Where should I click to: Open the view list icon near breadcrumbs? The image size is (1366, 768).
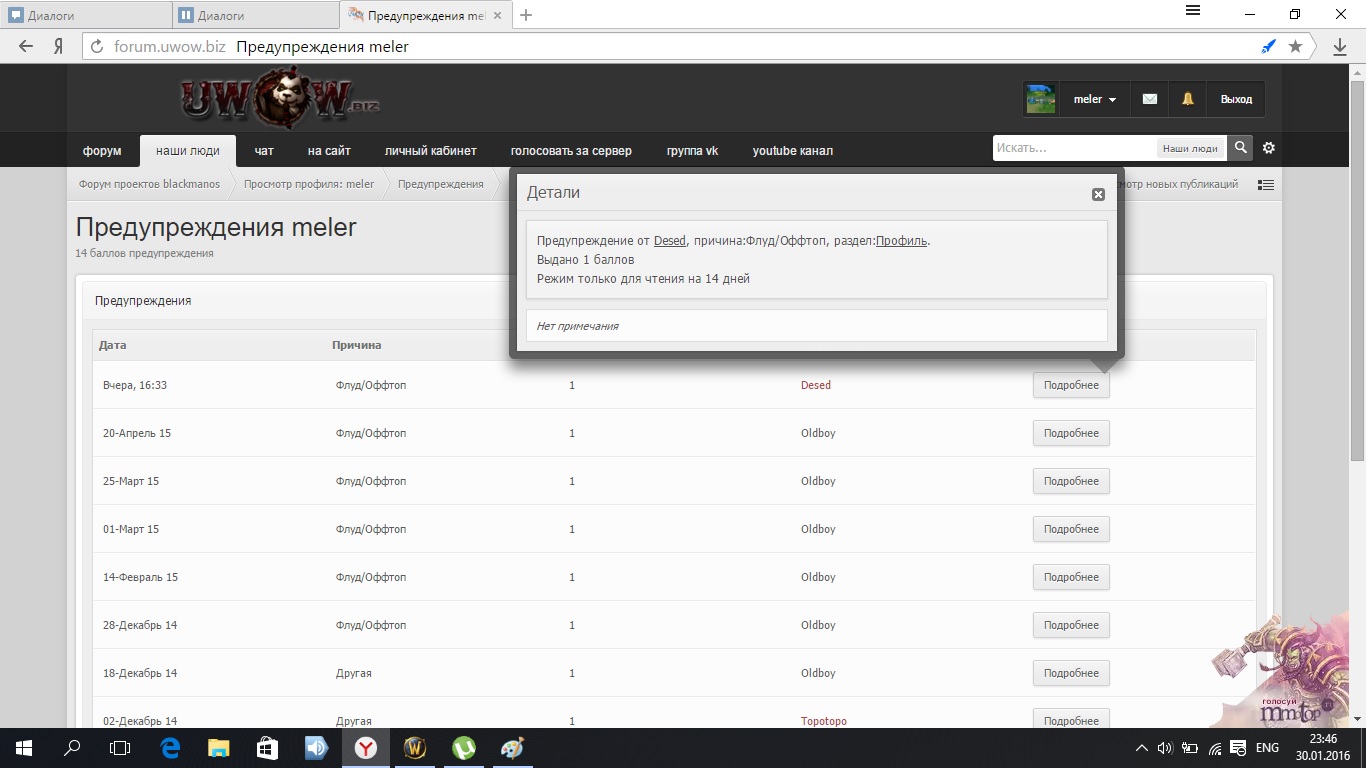[1266, 184]
